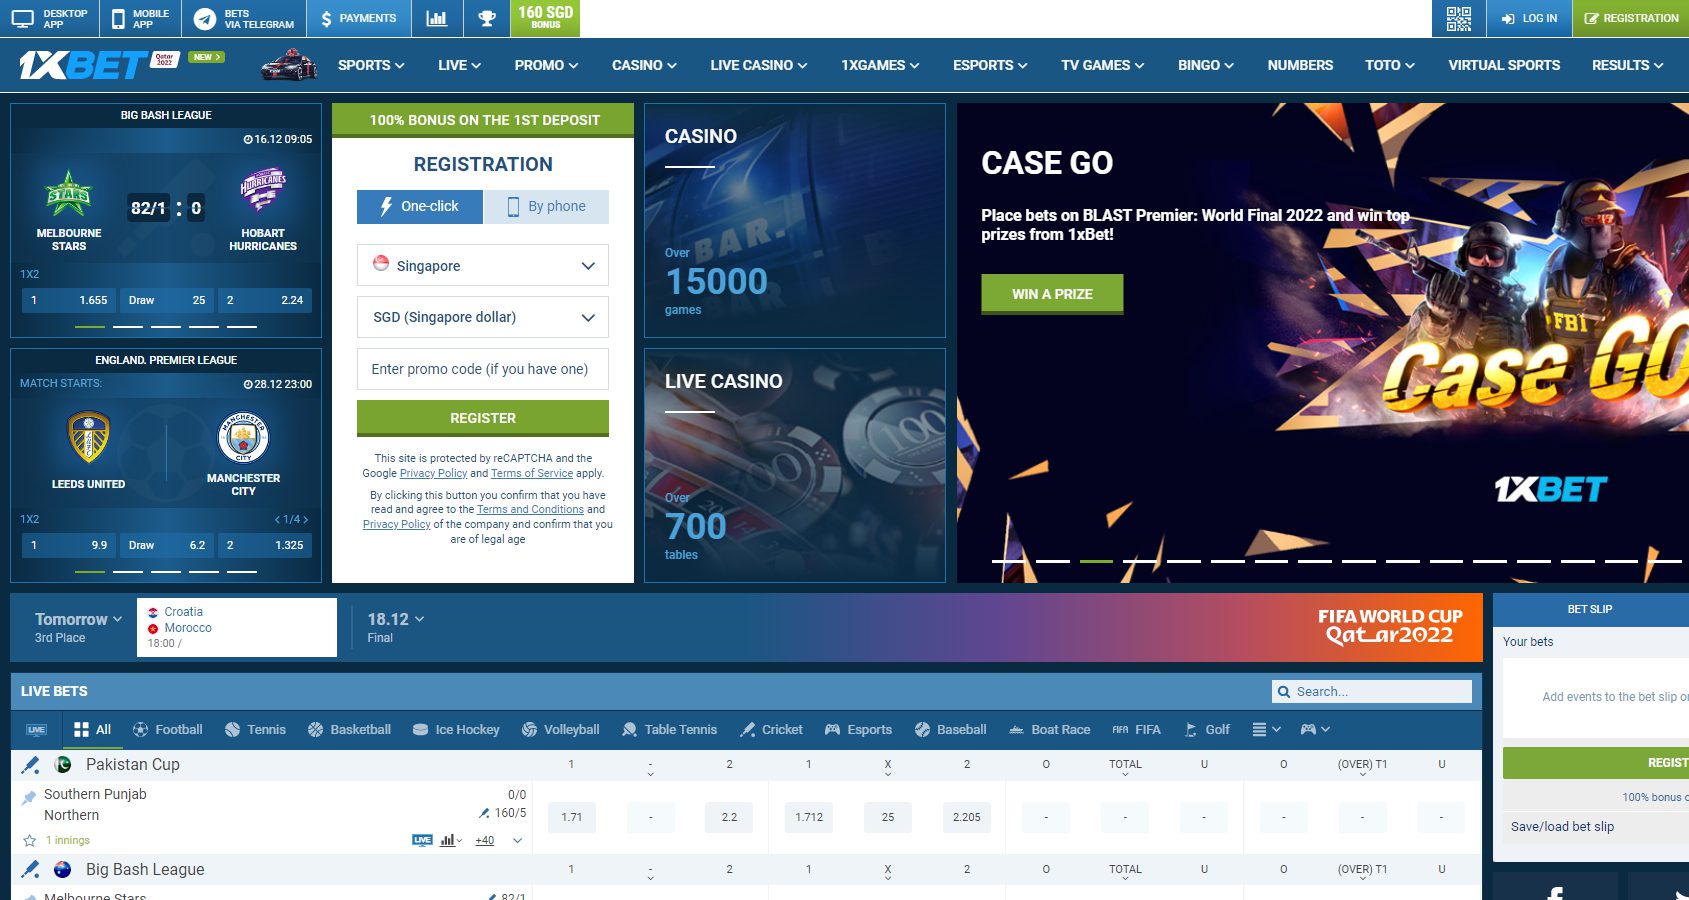Claim the 160 SGD bonus button
1689x900 pixels.
click(545, 18)
